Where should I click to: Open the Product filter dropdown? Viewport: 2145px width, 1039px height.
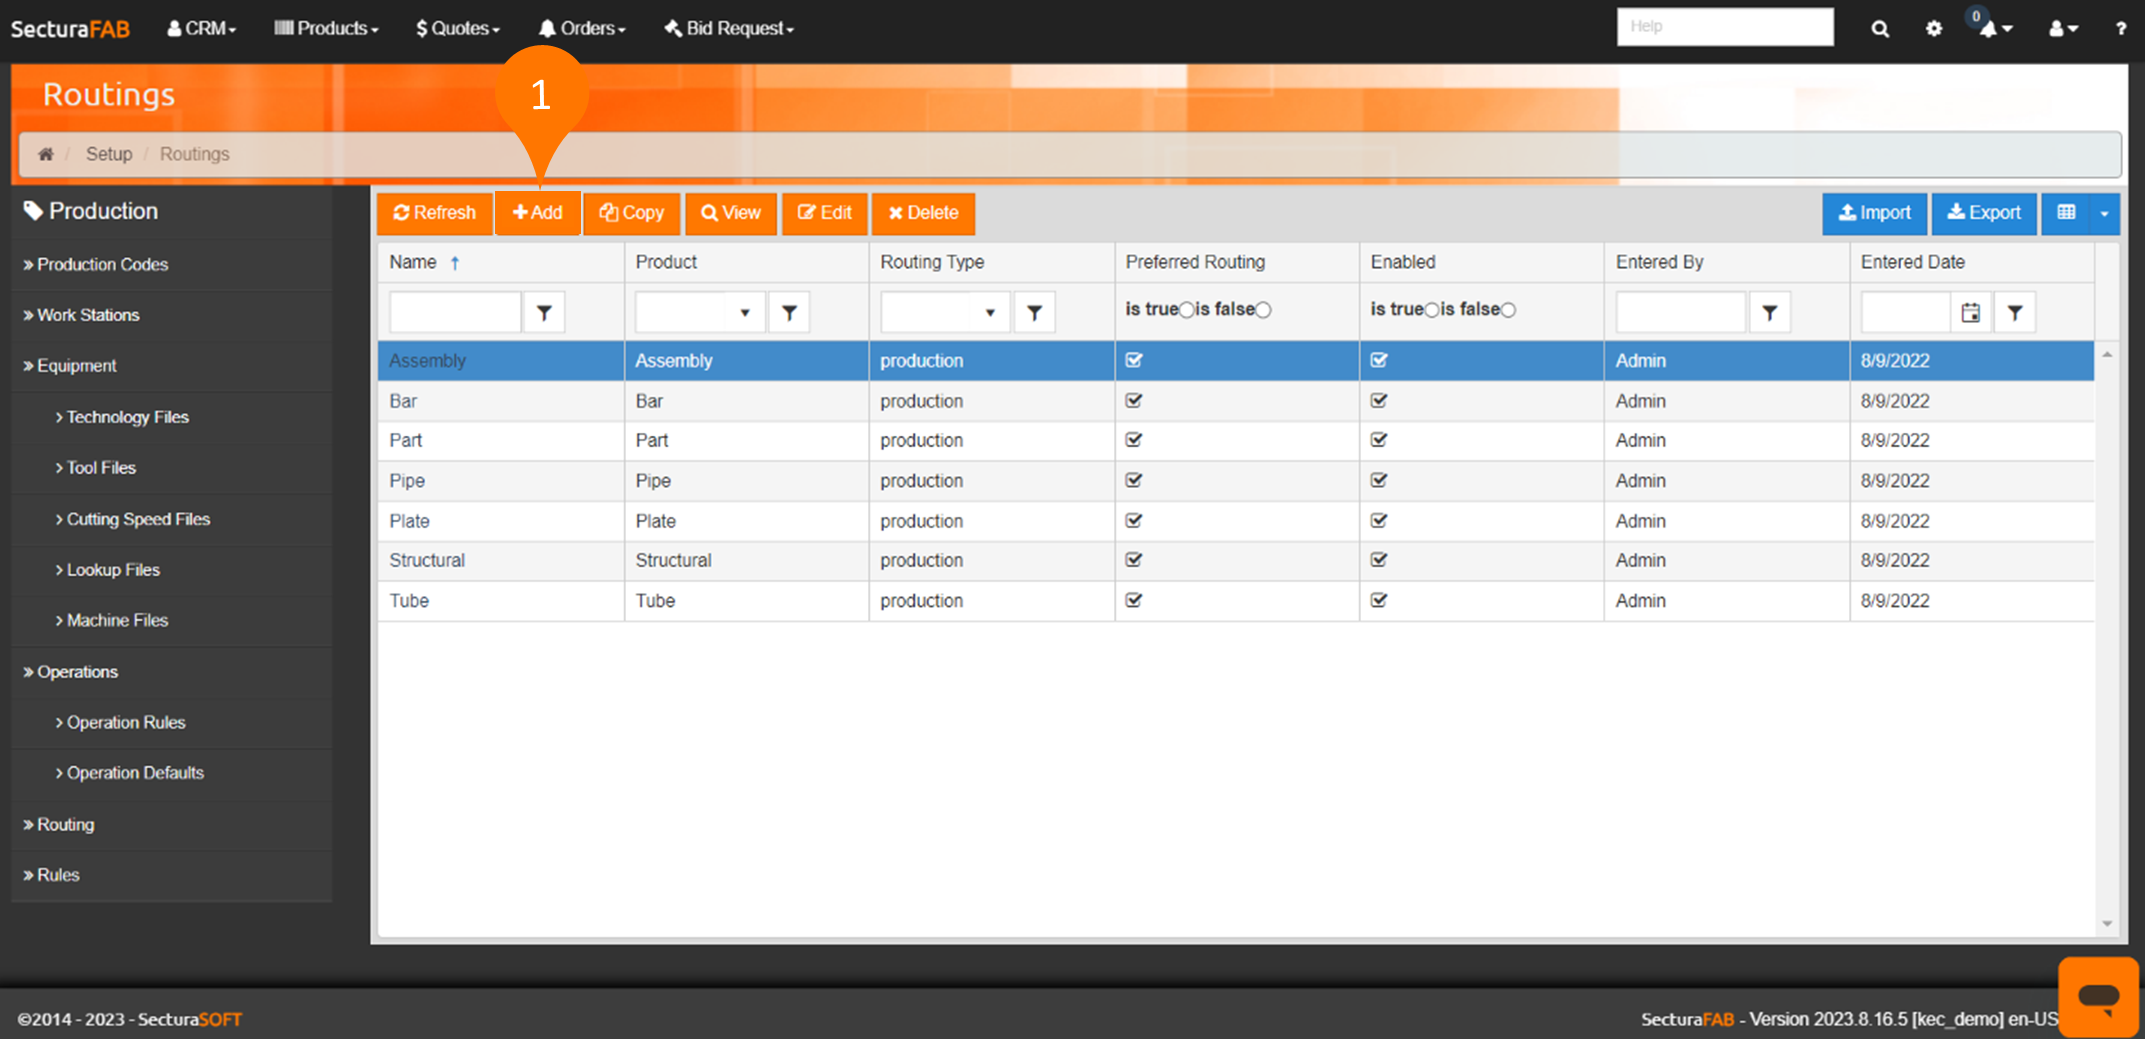pyautogui.click(x=744, y=313)
